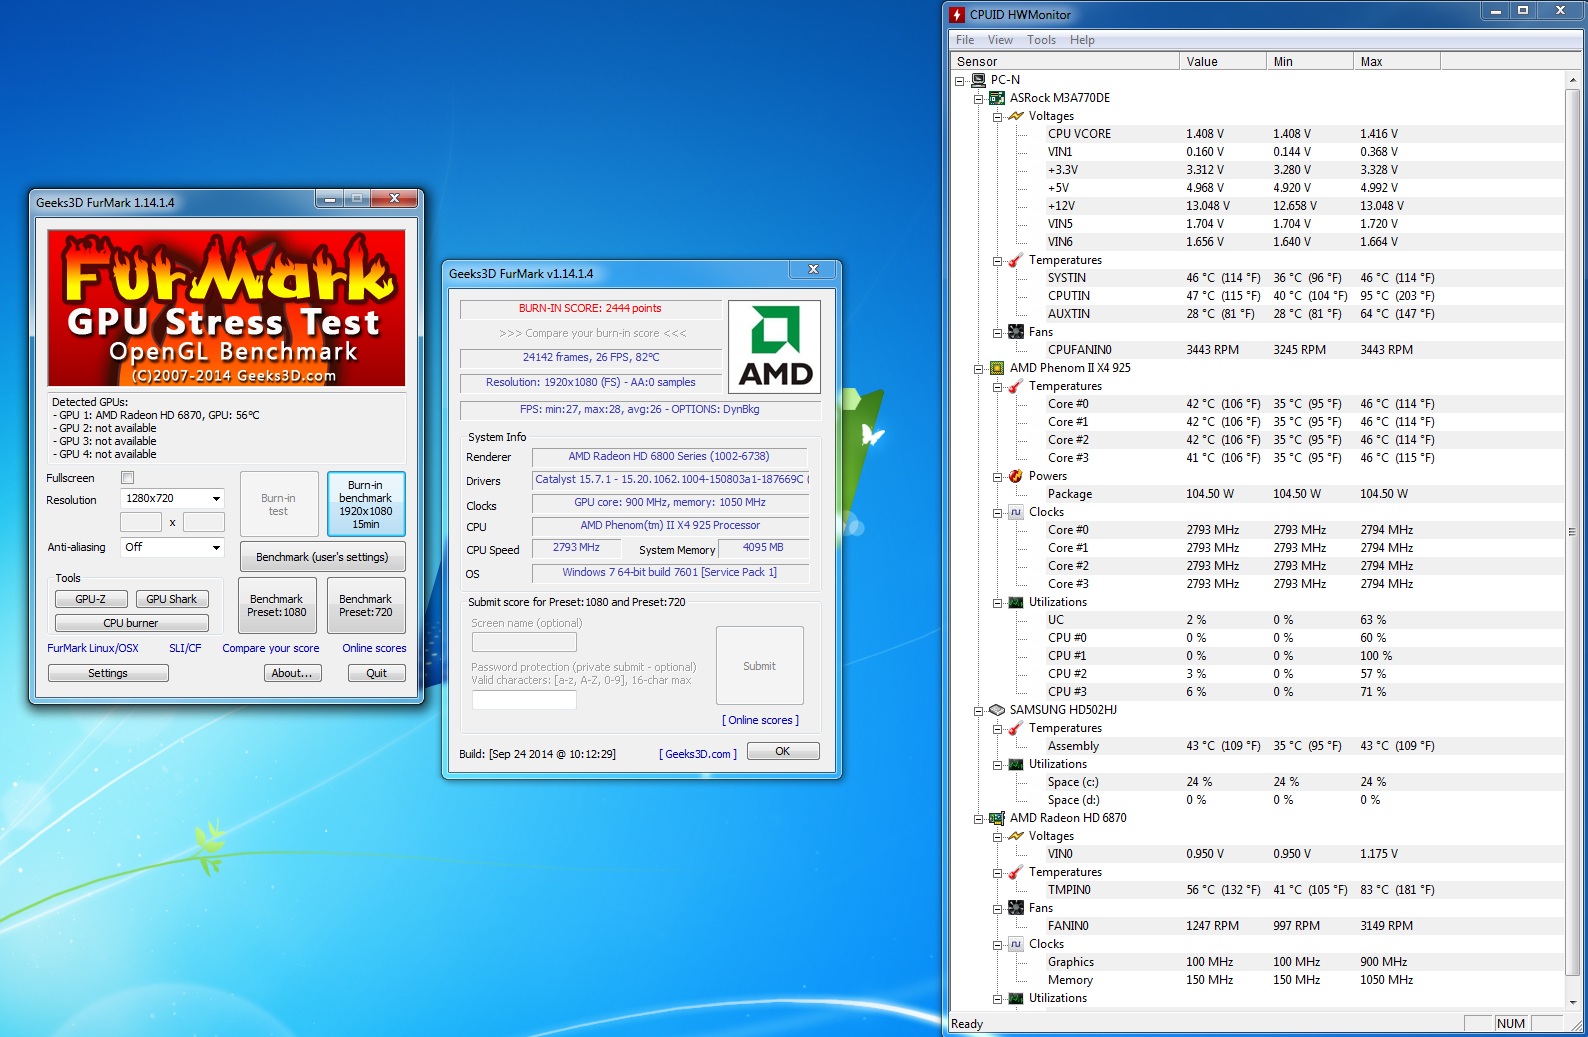Click the Temperatures thermometer icon under ASRock

tap(1016, 260)
